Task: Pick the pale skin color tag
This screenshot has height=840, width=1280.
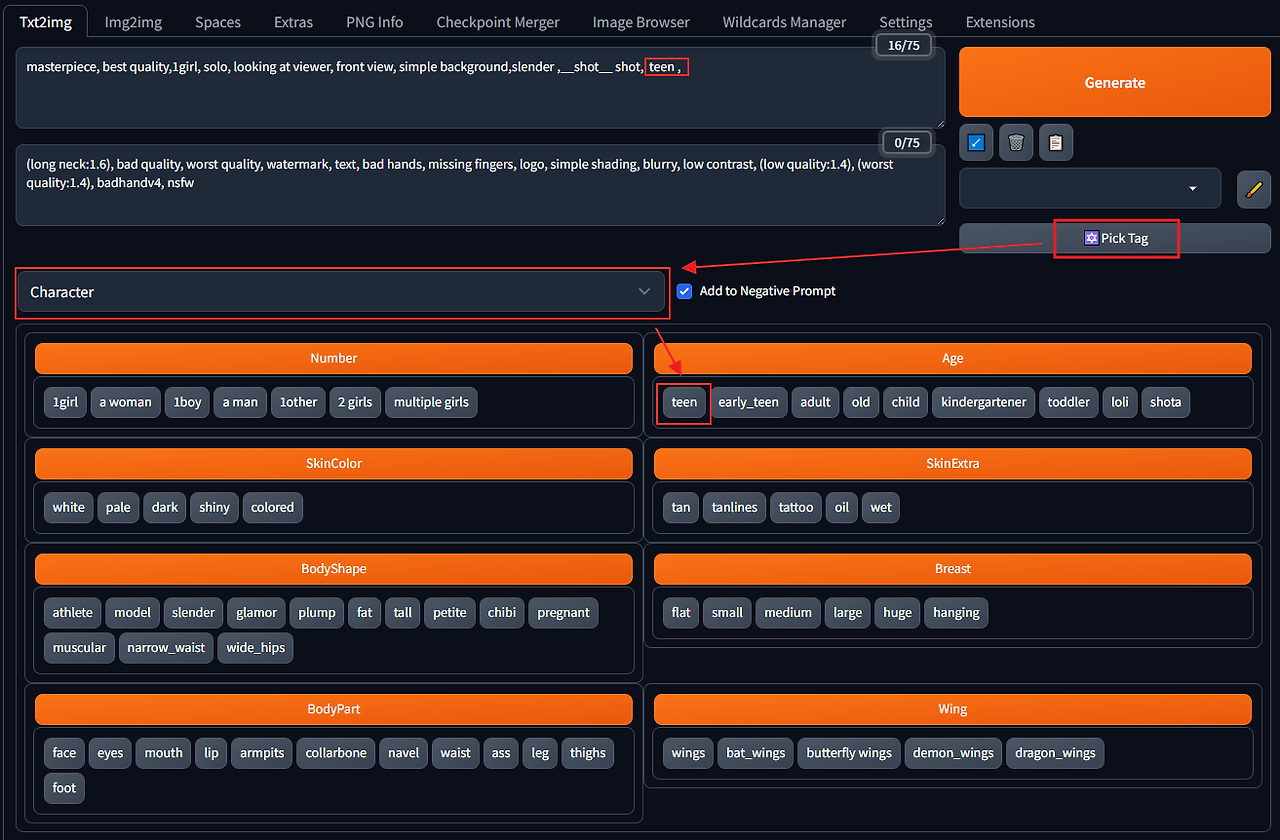Action: pos(118,507)
